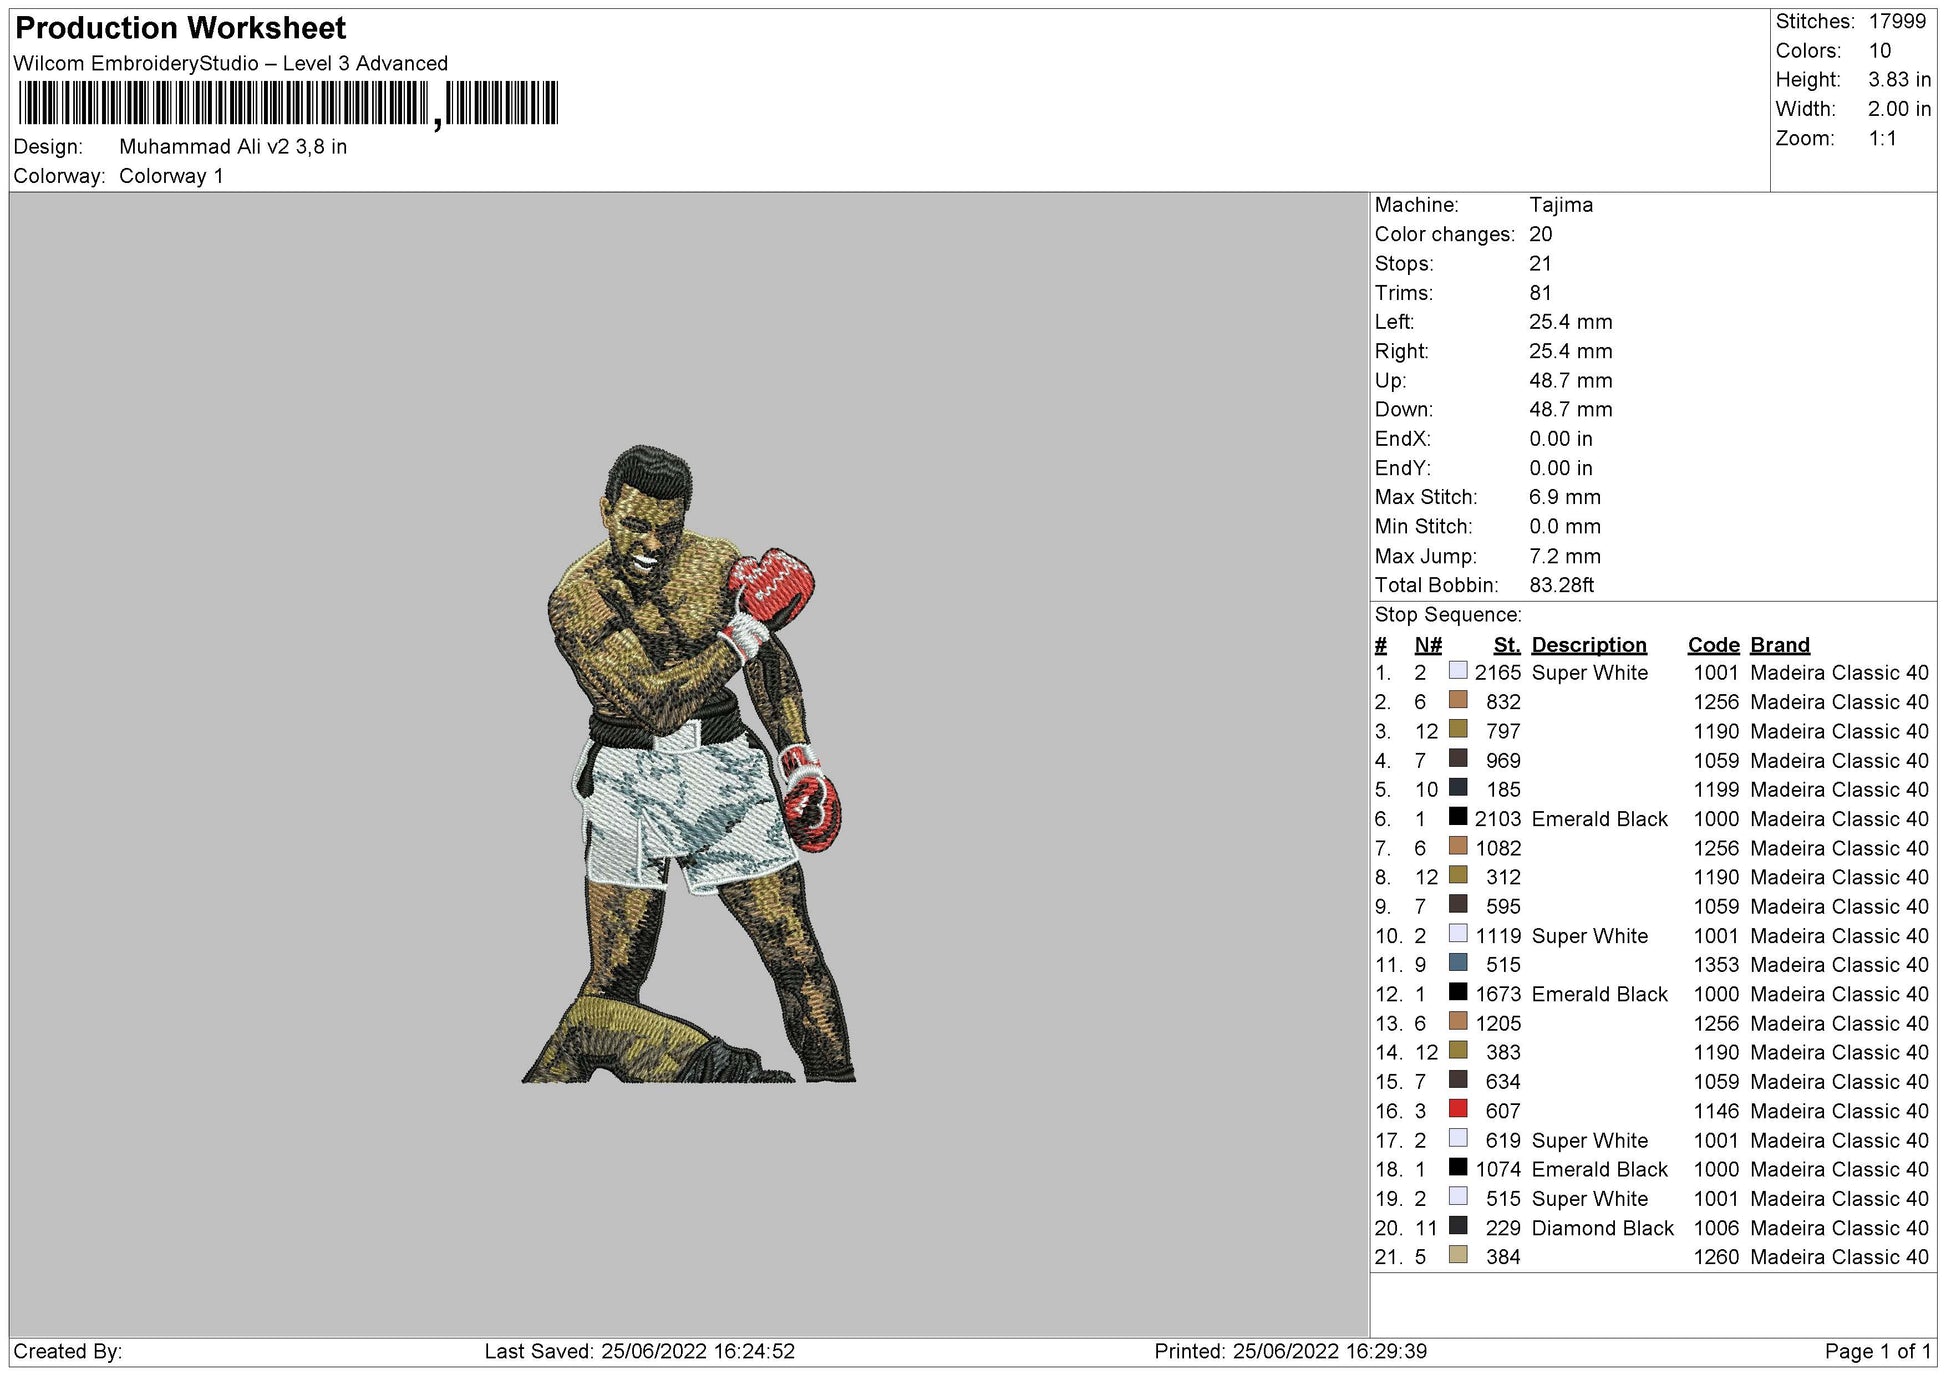
Task: Click the red swatch in stop 16
Action: pos(1458,1109)
